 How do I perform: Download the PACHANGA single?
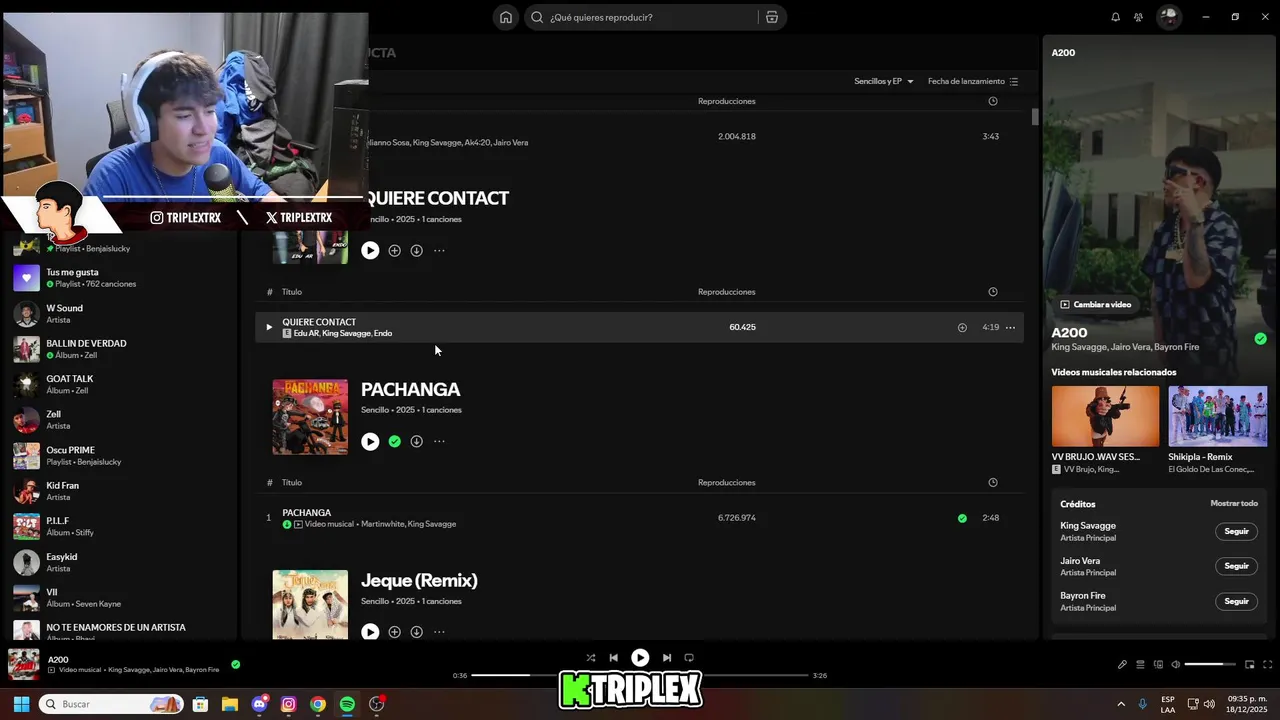coord(416,442)
